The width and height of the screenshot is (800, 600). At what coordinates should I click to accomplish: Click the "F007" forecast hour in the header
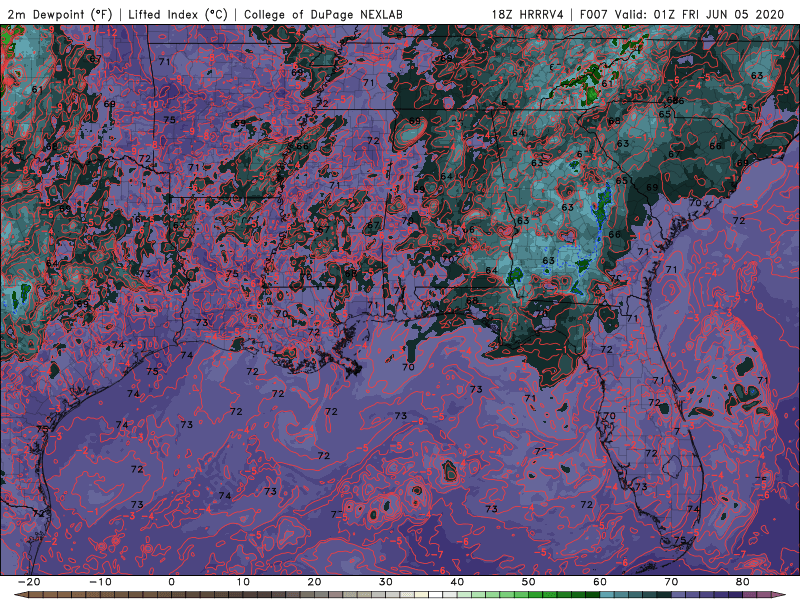pos(595,14)
